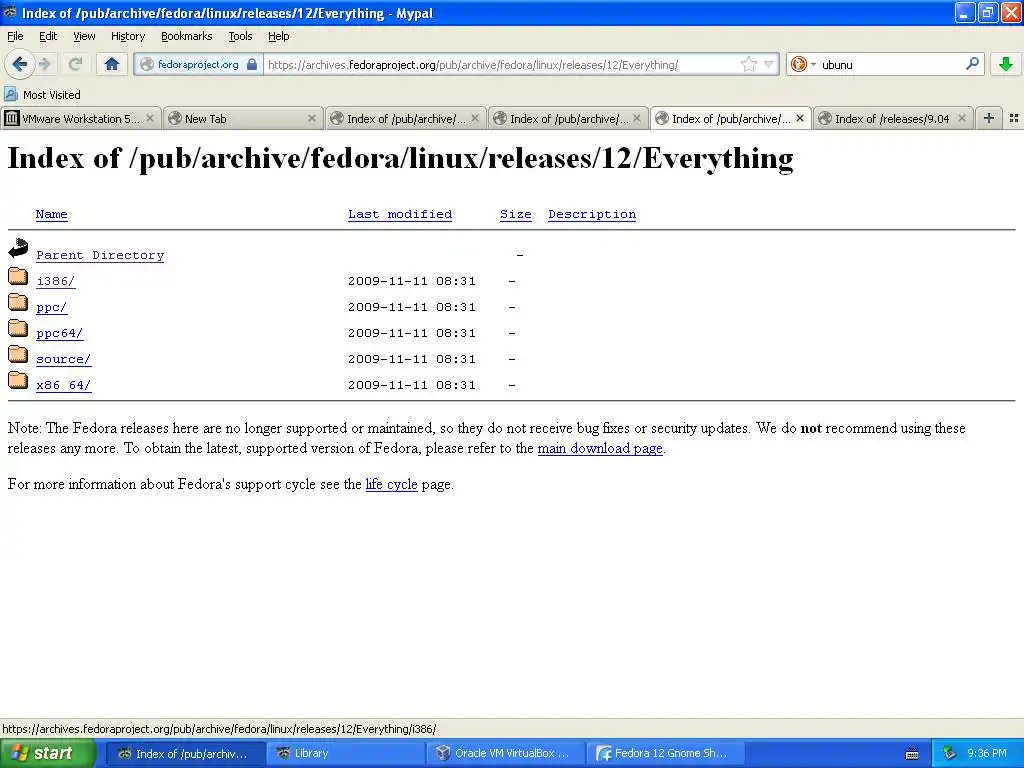Bookmark this page with the star icon
The image size is (1024, 768).
(x=748, y=64)
